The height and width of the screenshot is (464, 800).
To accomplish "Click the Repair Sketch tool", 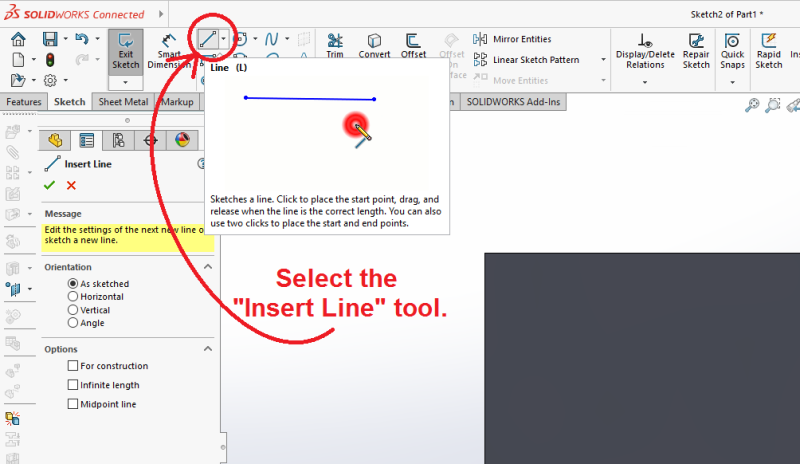I will [696, 51].
